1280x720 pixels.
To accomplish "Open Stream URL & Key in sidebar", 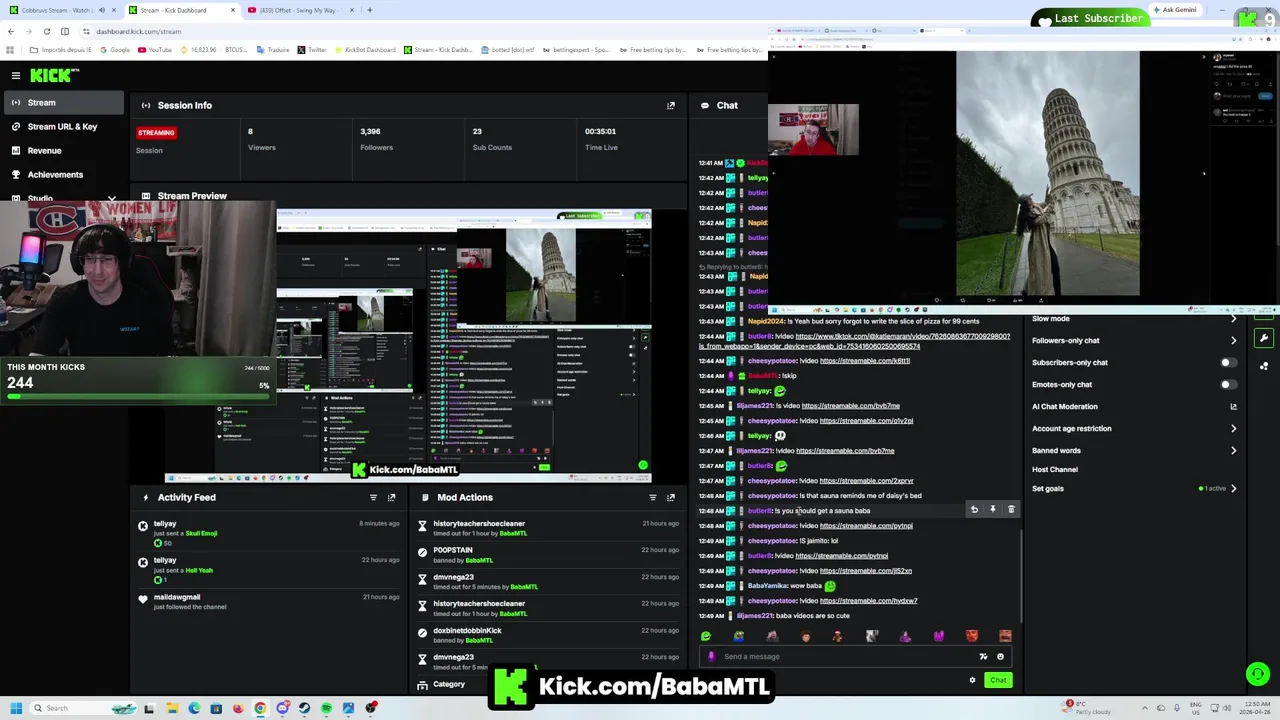I will click(62, 126).
